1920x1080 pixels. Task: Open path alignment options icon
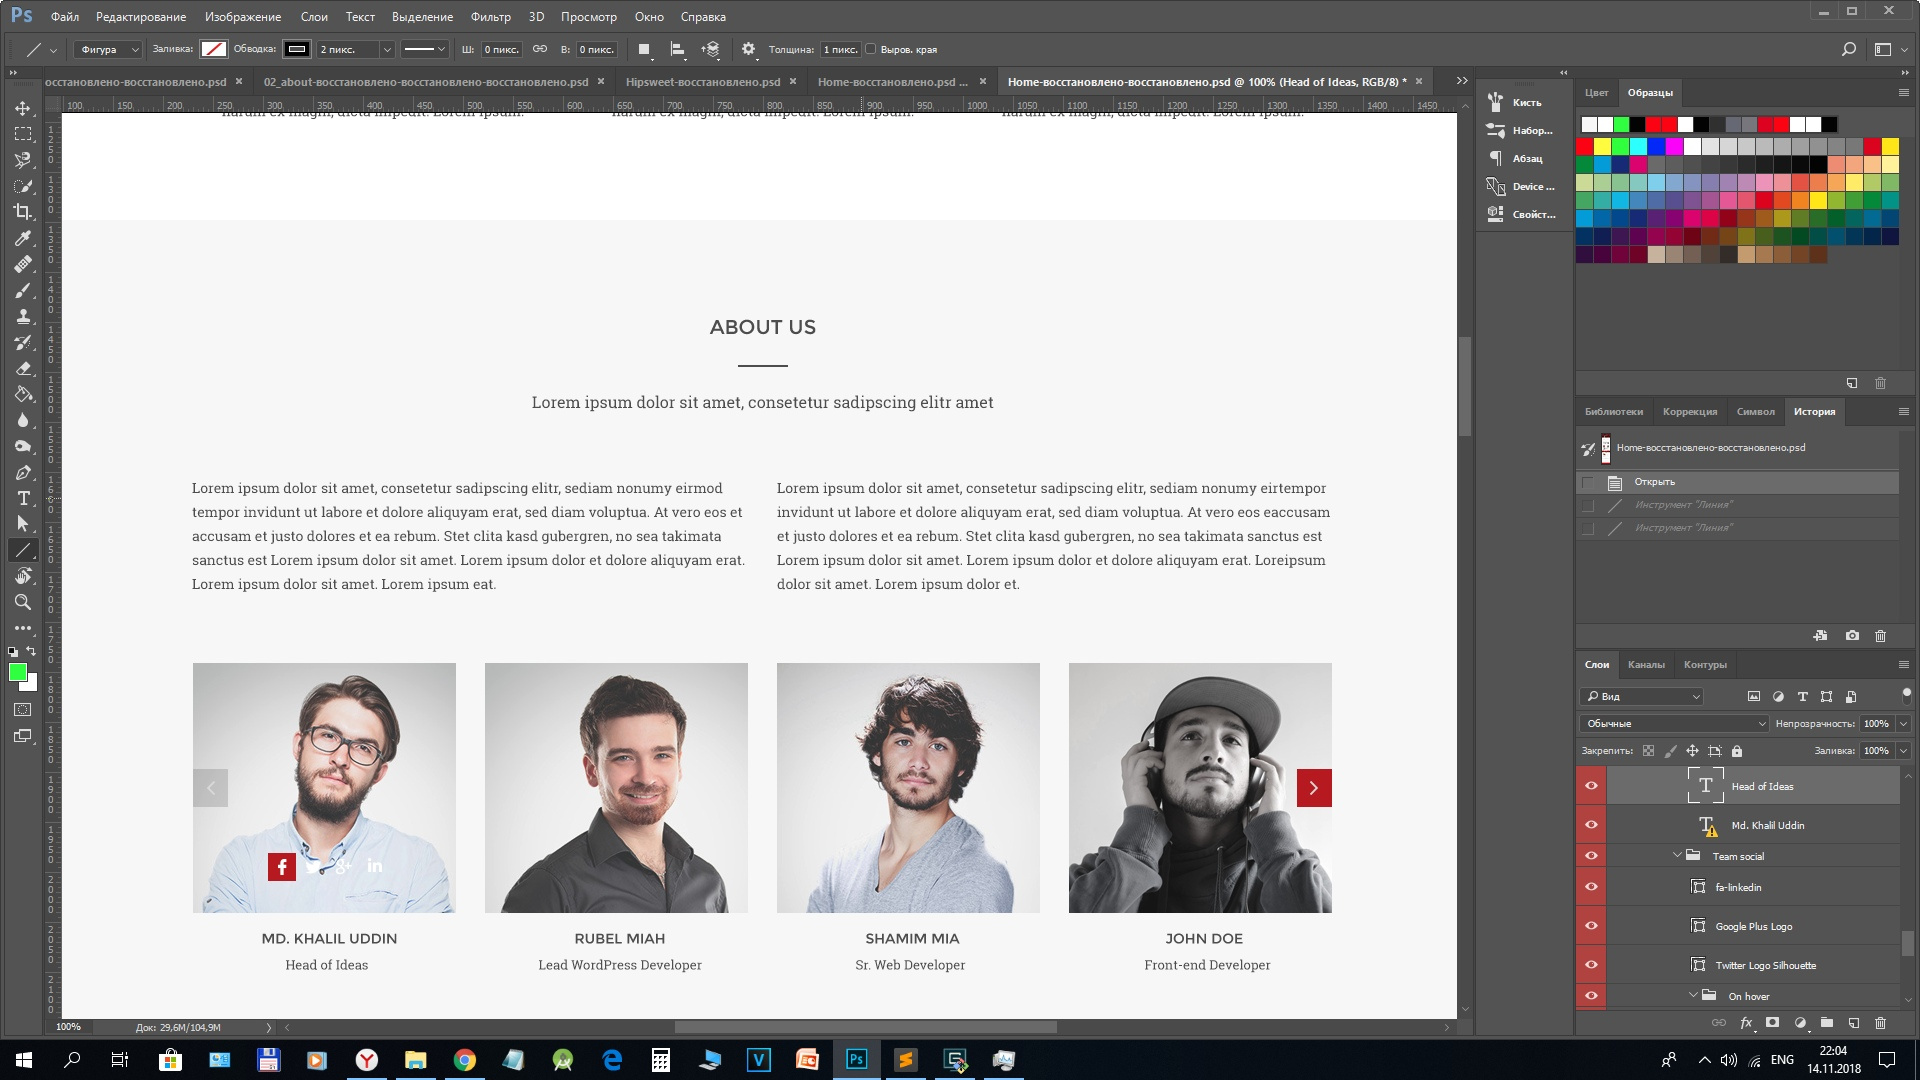677,49
